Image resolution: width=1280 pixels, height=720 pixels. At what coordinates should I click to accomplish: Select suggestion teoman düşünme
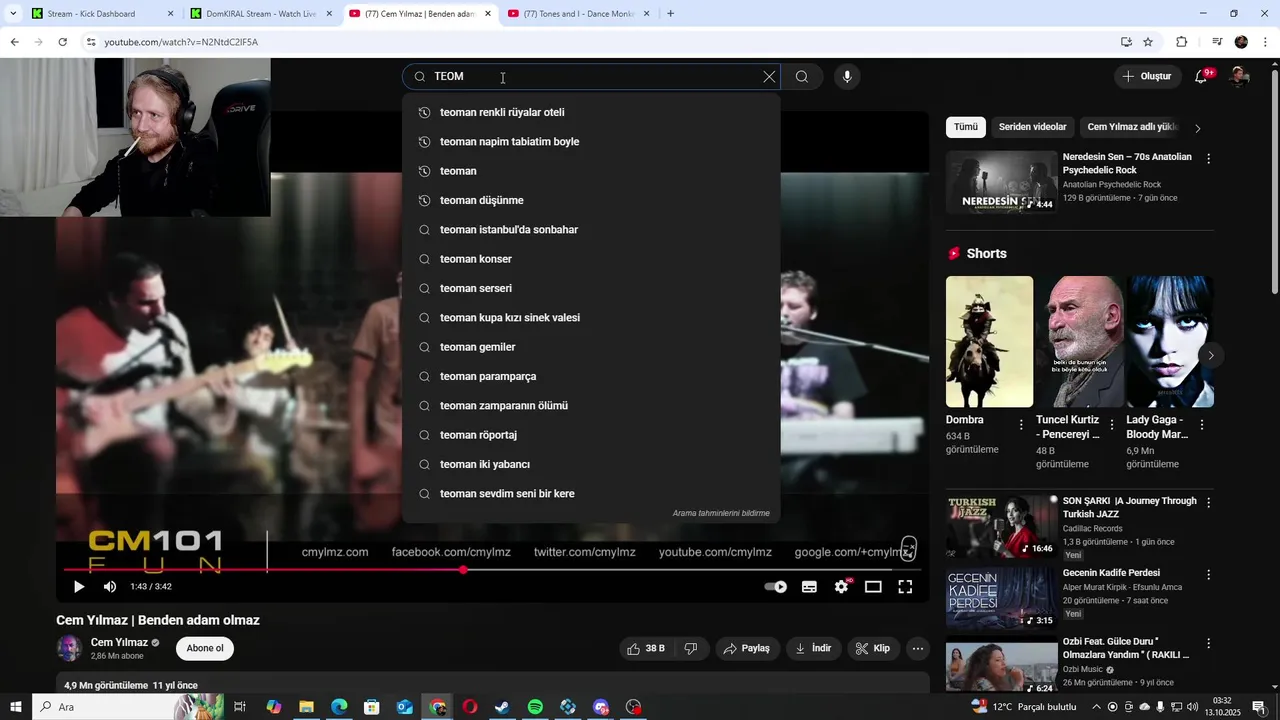click(x=591, y=200)
